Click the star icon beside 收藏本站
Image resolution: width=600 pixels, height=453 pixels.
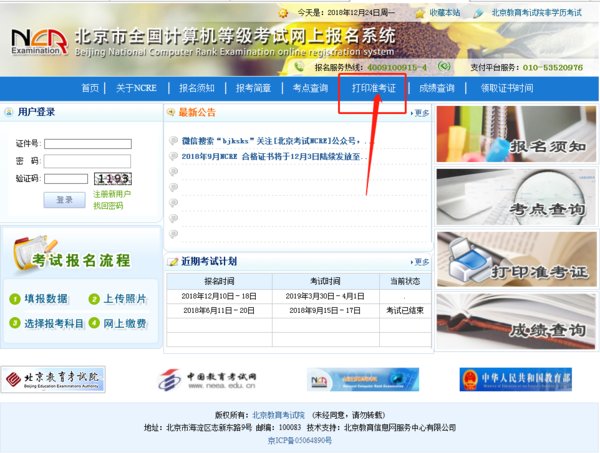pyautogui.click(x=420, y=14)
